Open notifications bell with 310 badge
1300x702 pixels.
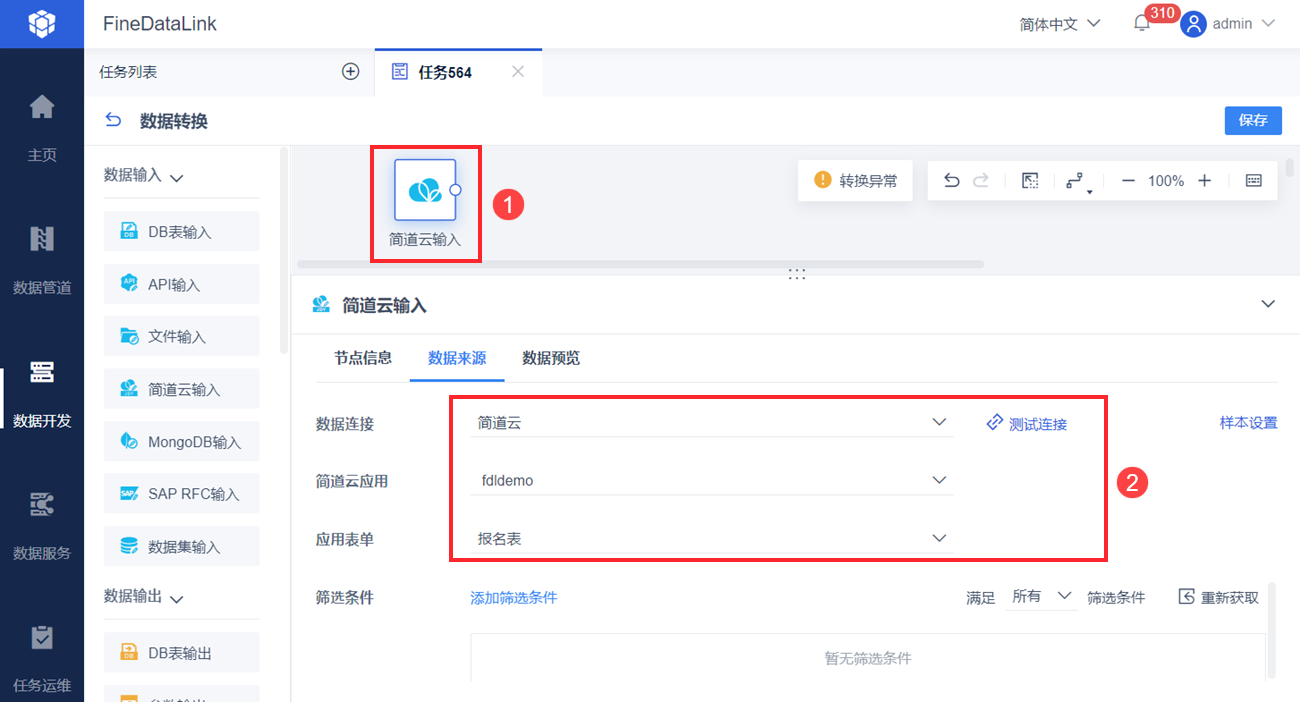(1142, 23)
